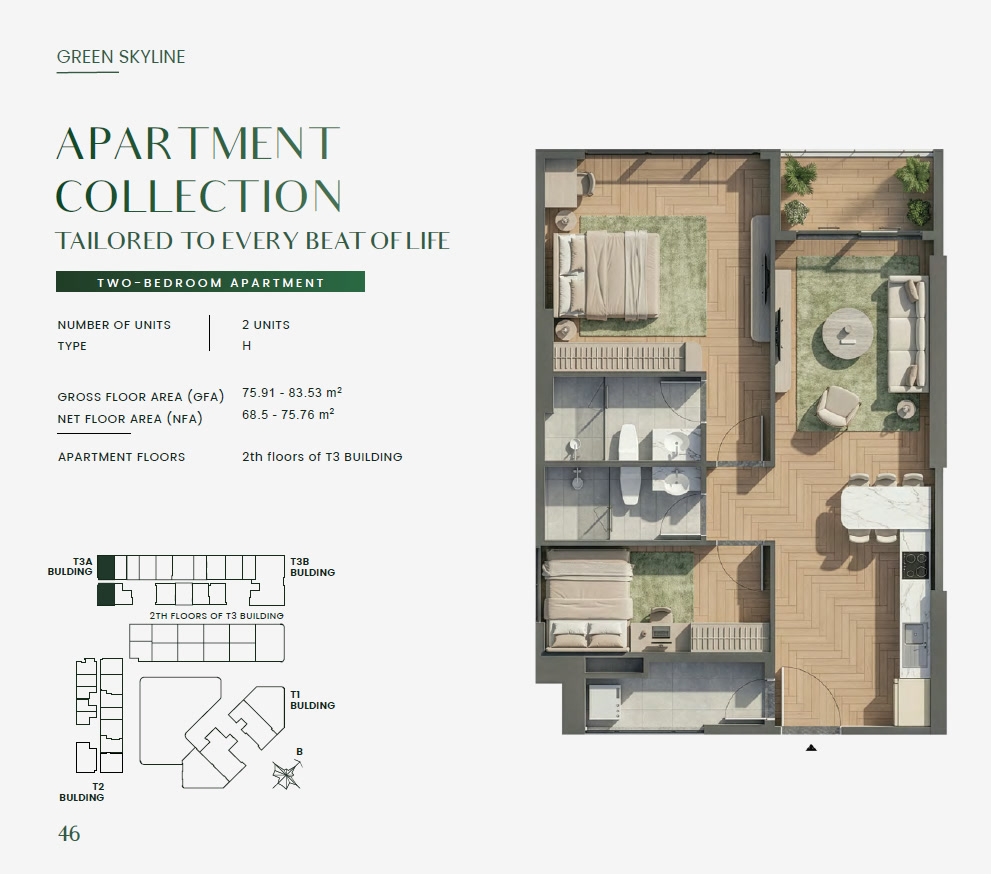Click the black entrance arrow below floor plan
Screen dimensions: 991x874
[x=812, y=748]
